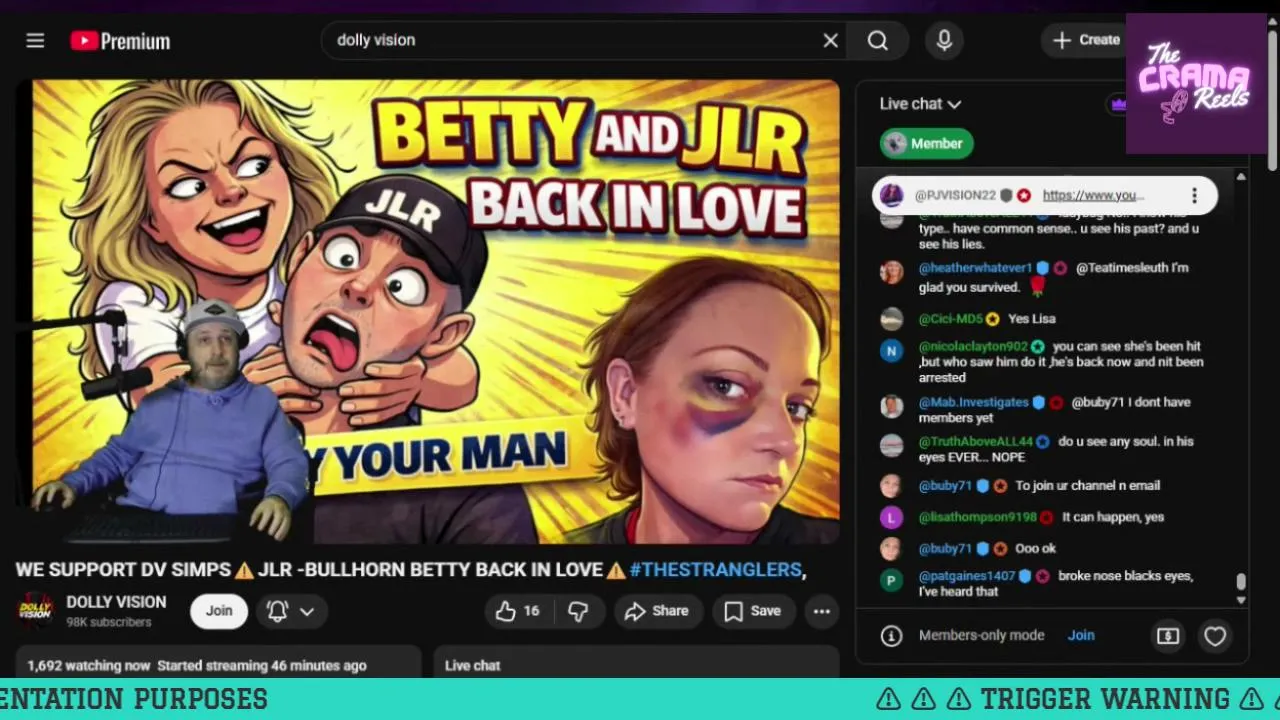
Task: Open @buby71 'Ooo ok' message author
Action: click(945, 549)
